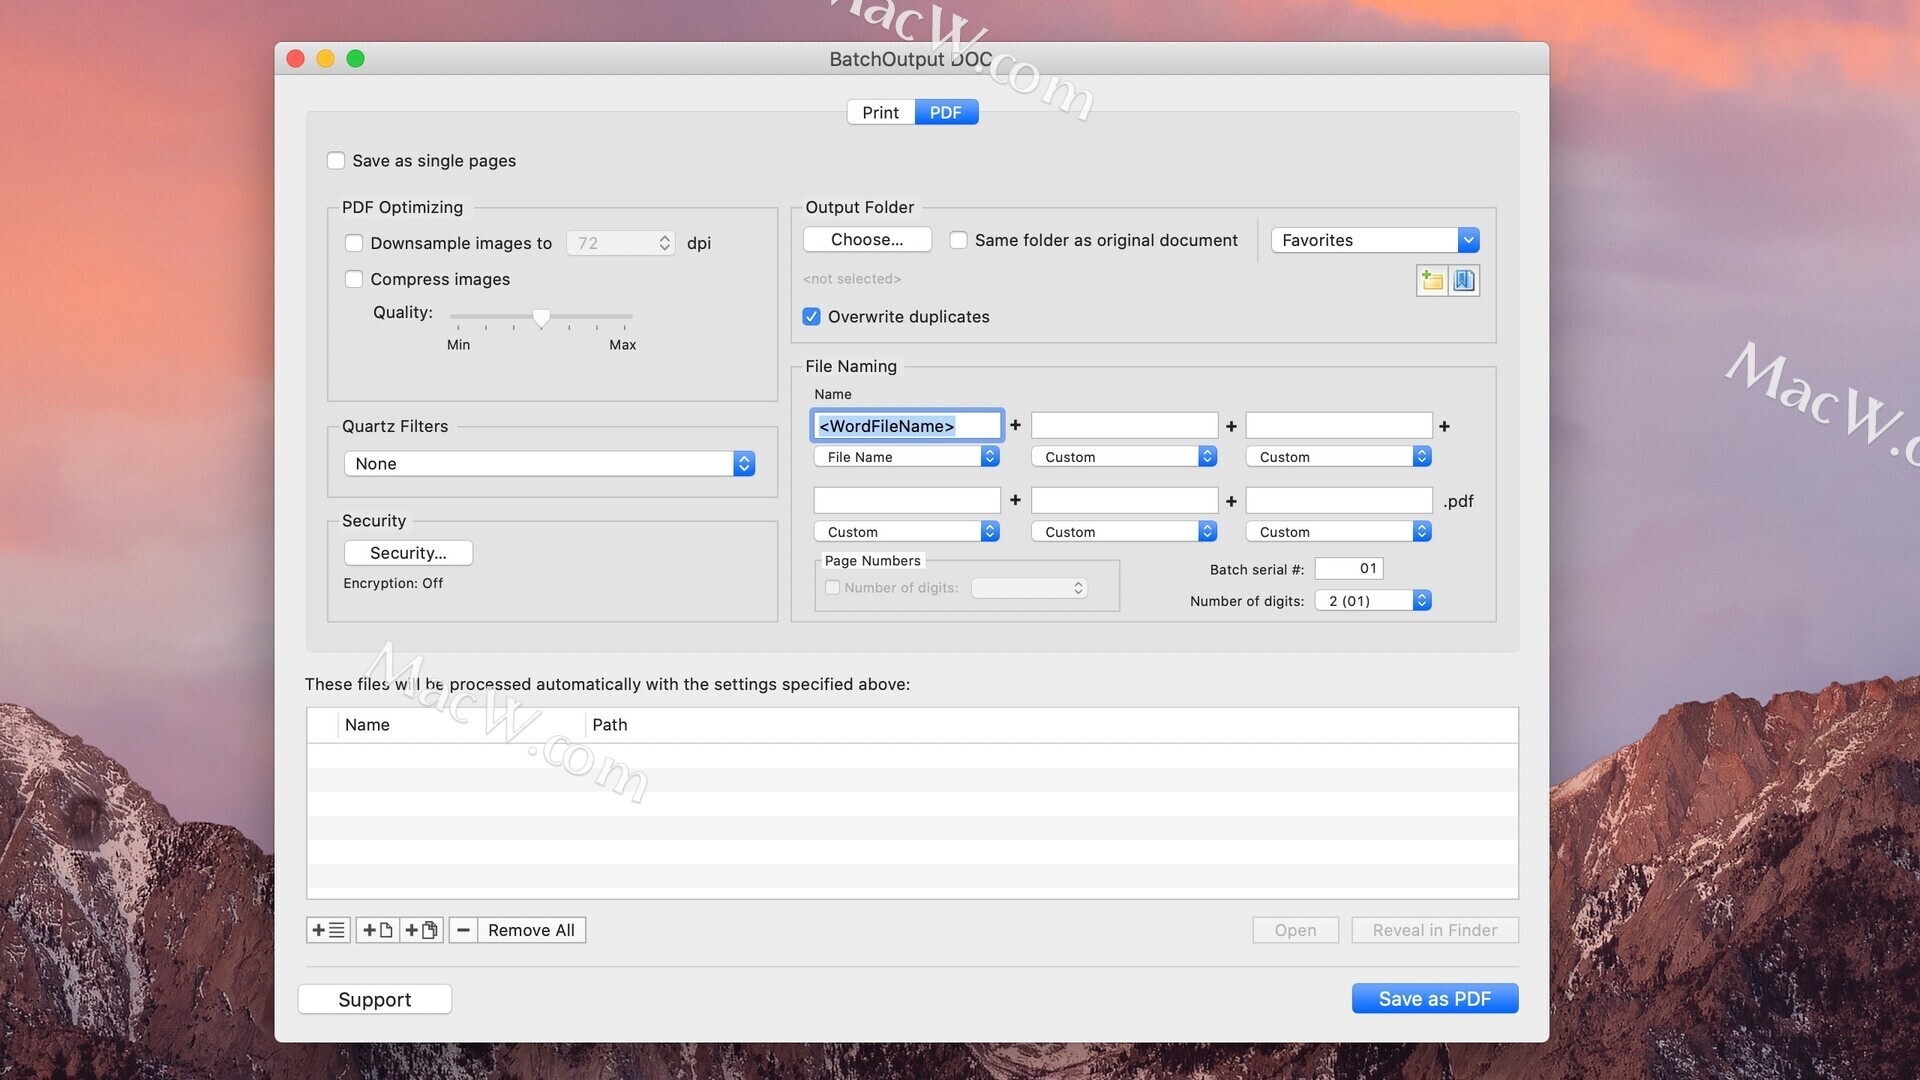
Task: Click the Quality slider thumb
Action: click(541, 318)
